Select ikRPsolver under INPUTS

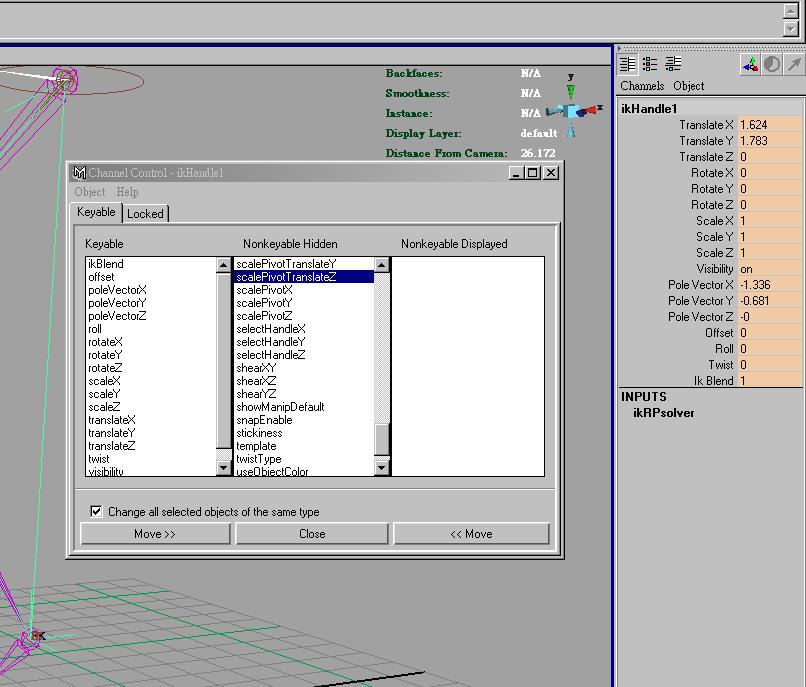[x=664, y=413]
